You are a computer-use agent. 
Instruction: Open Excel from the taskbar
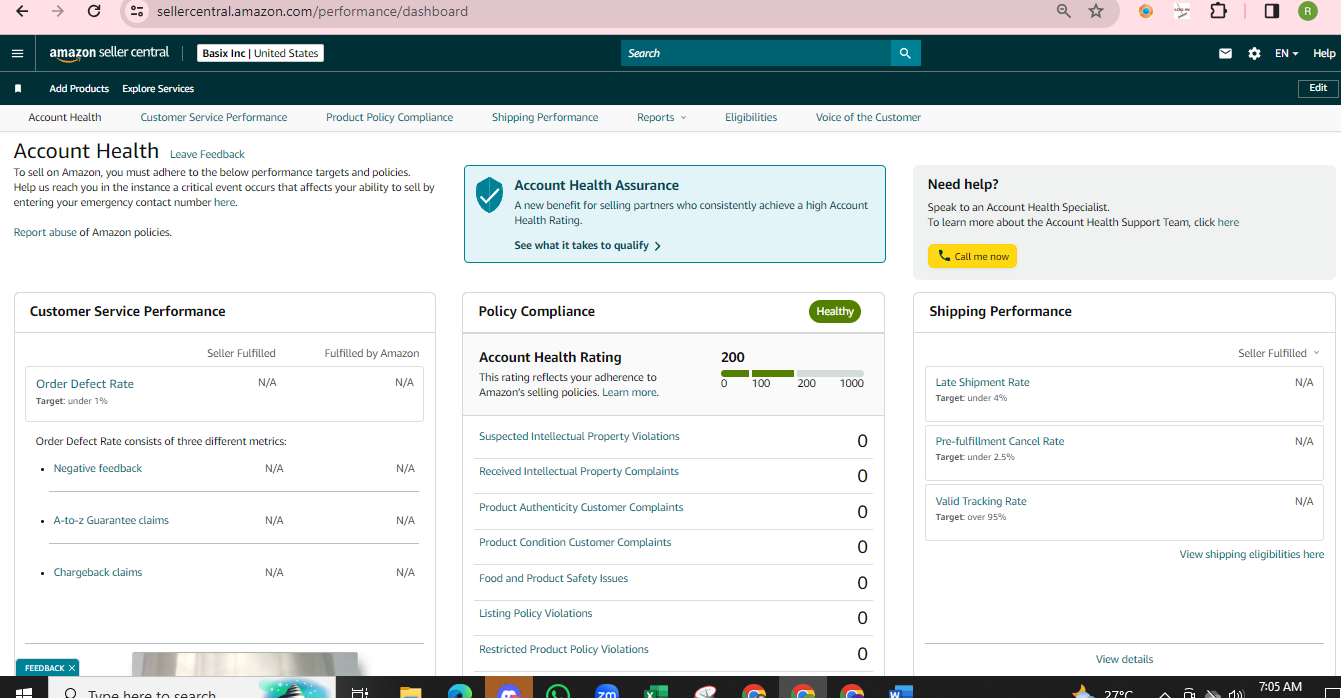point(656,692)
